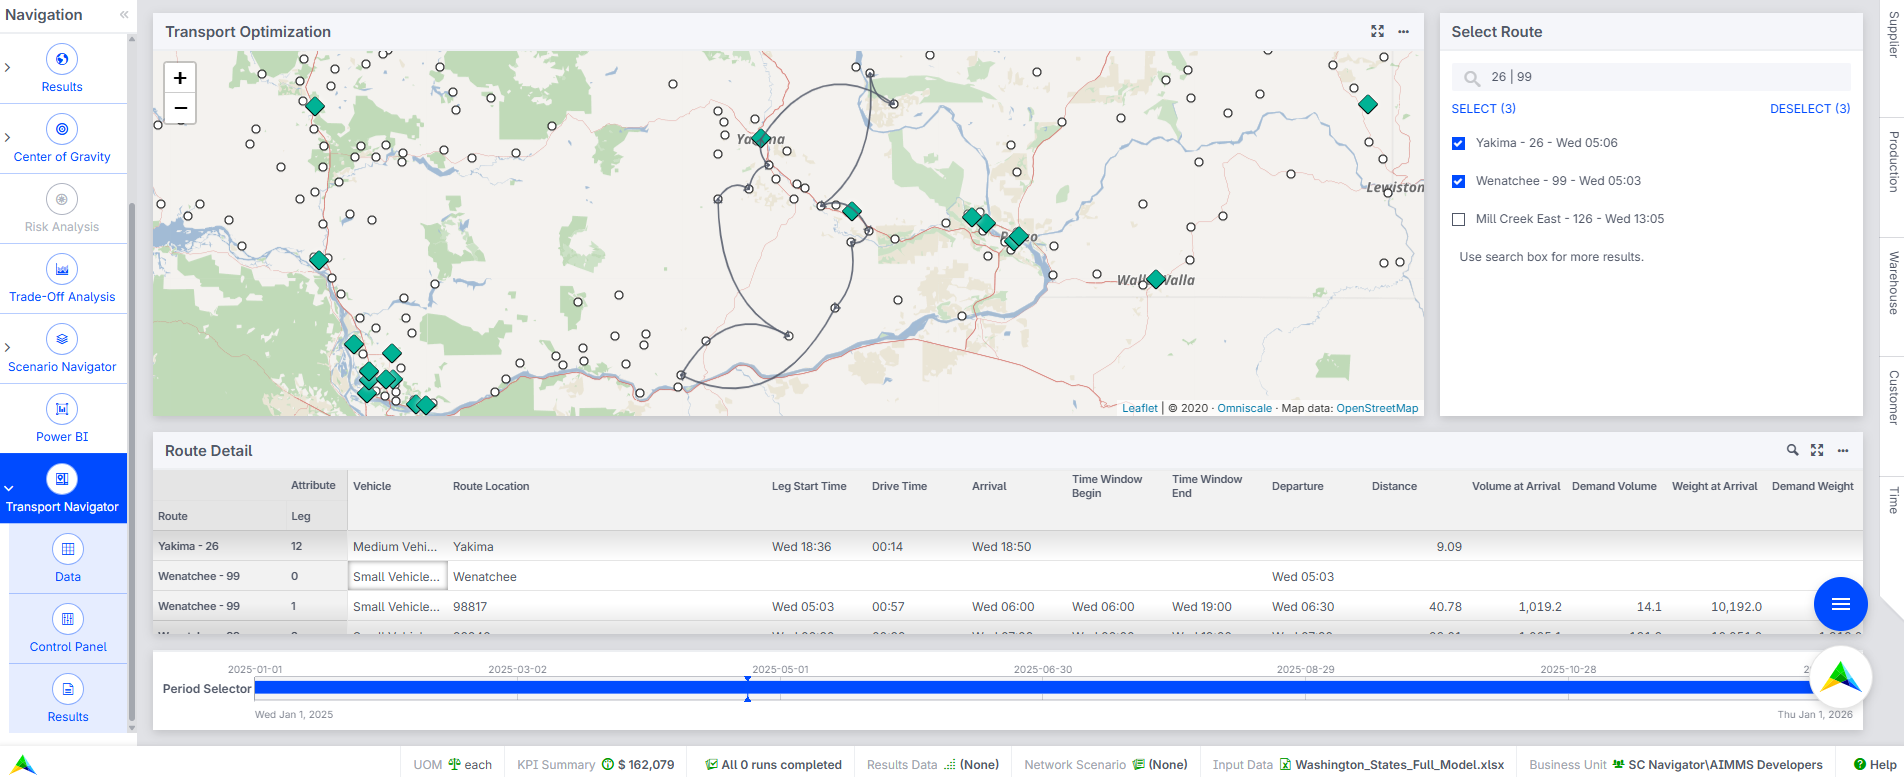The height and width of the screenshot is (777, 1904).
Task: Open Center of Gravity page
Action: point(62,139)
